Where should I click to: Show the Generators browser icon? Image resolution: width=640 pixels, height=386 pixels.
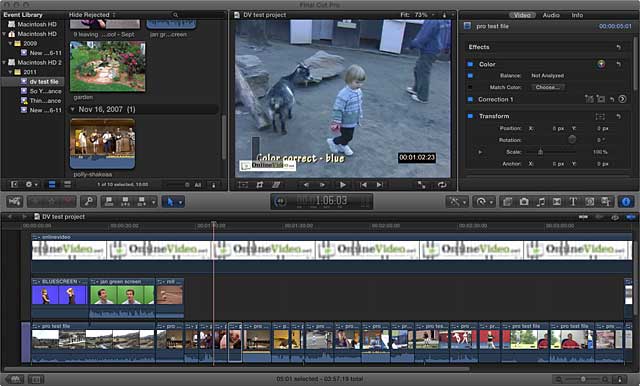[x=589, y=202]
